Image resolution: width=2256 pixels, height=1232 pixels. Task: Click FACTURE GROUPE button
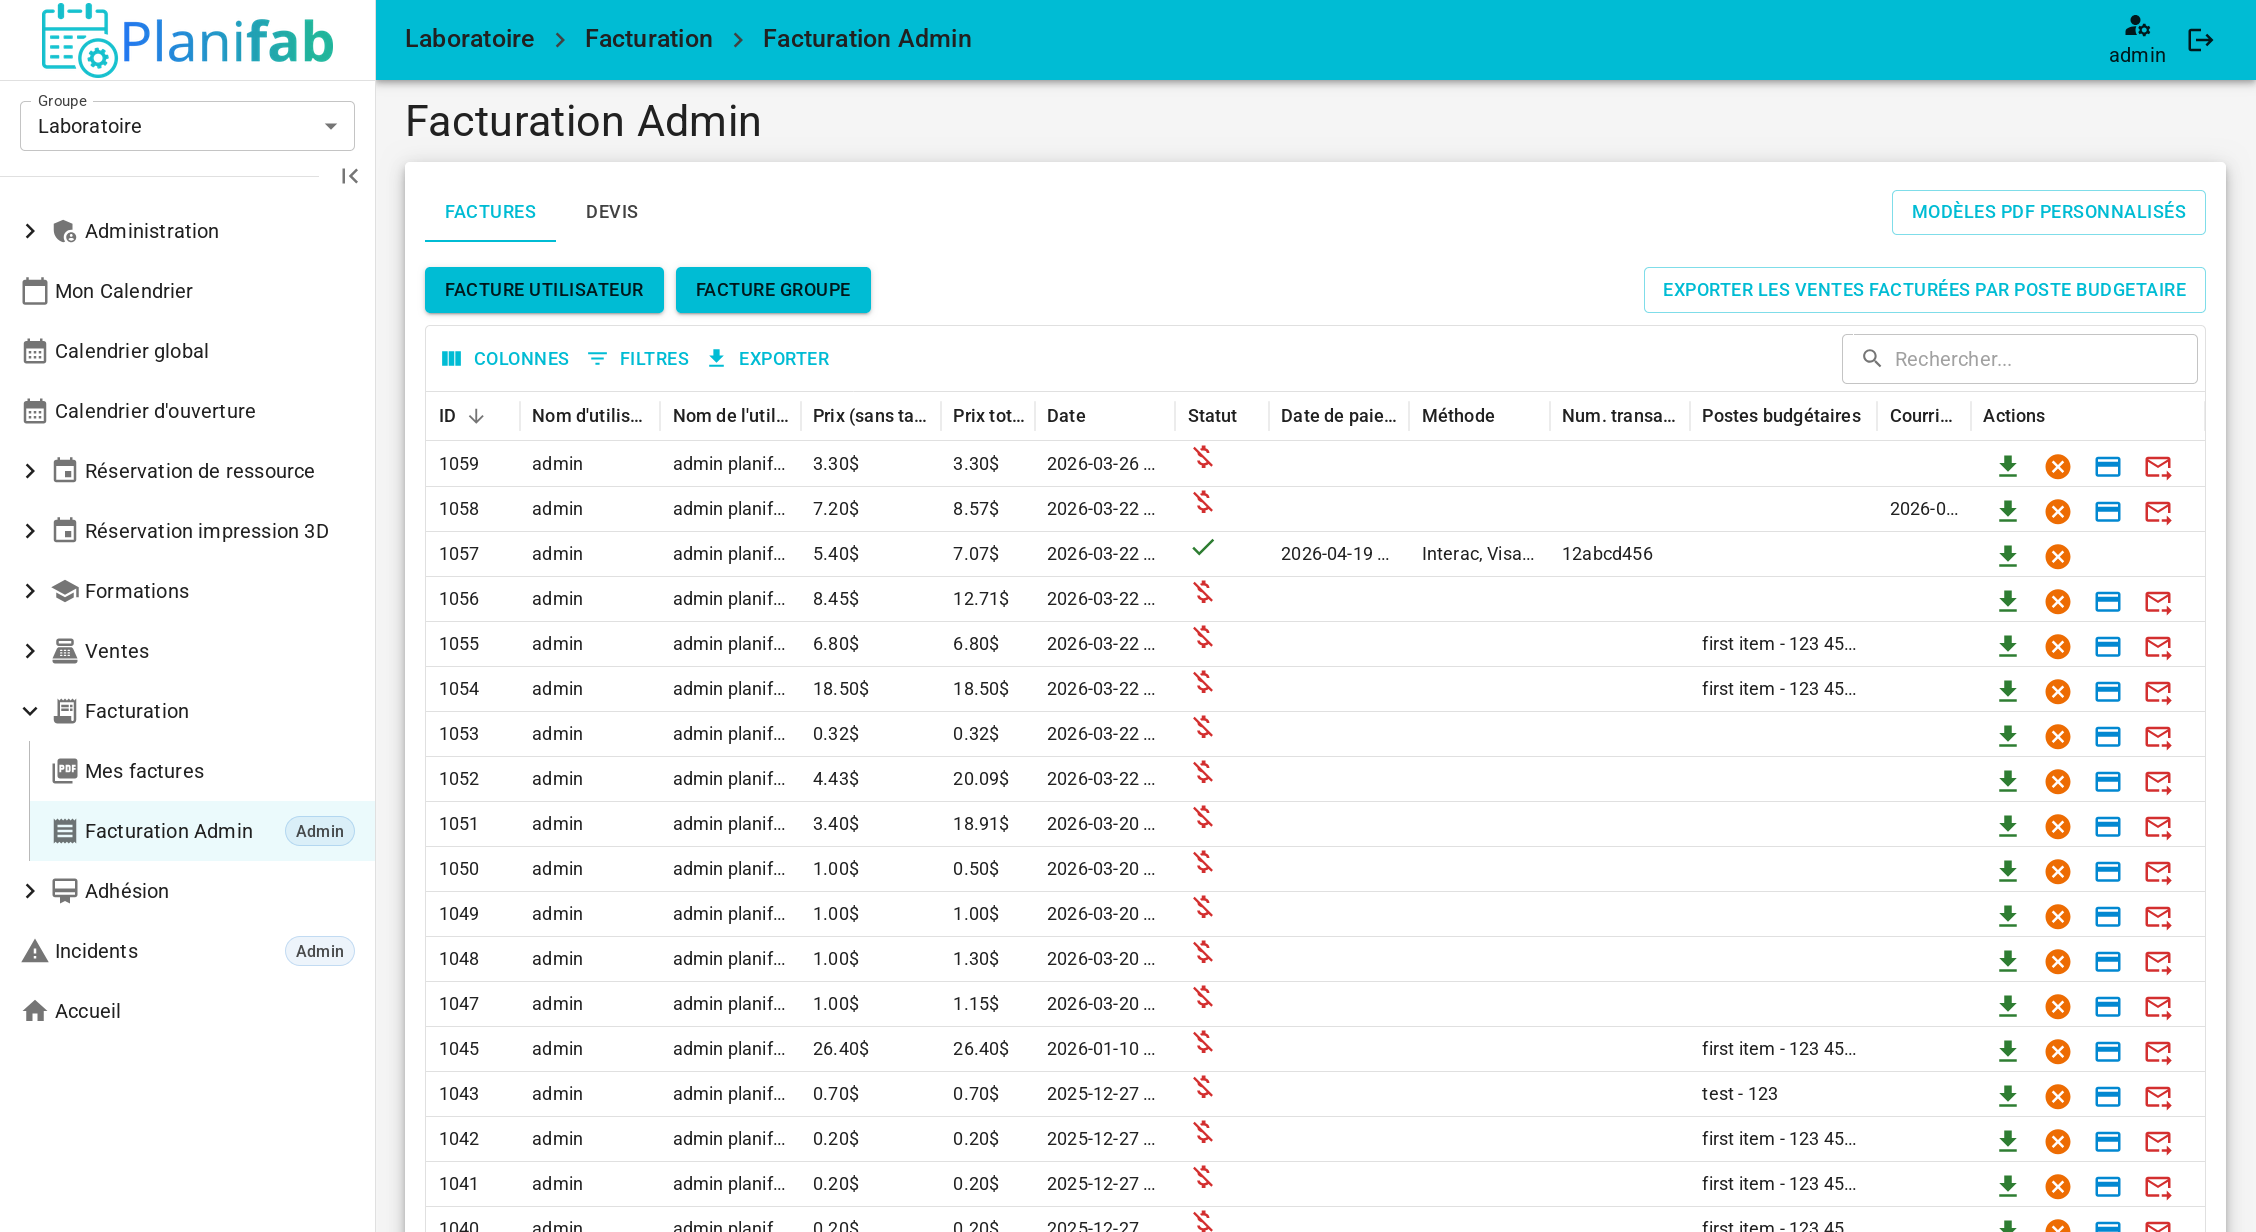[x=772, y=290]
